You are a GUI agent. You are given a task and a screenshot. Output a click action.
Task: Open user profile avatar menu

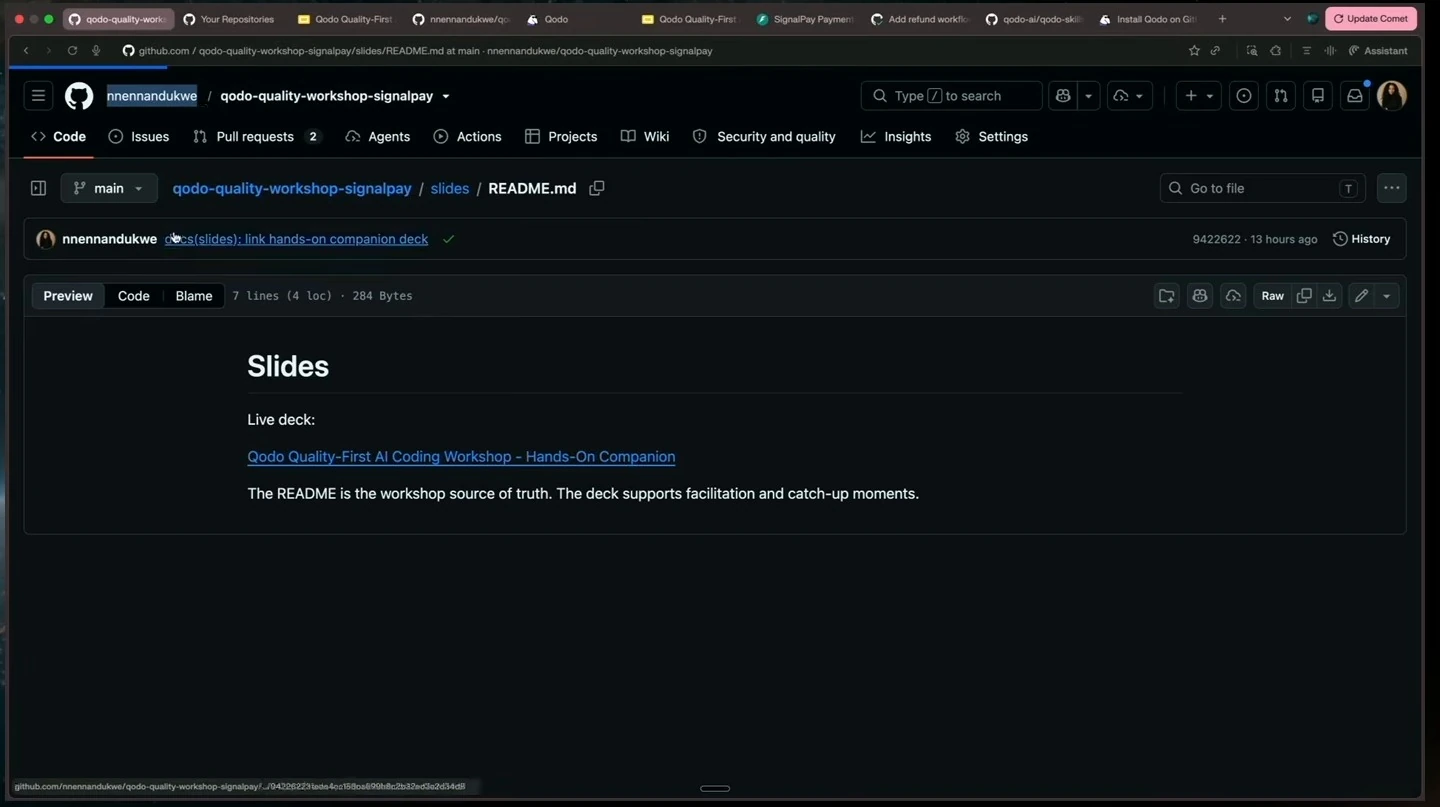(x=1392, y=96)
